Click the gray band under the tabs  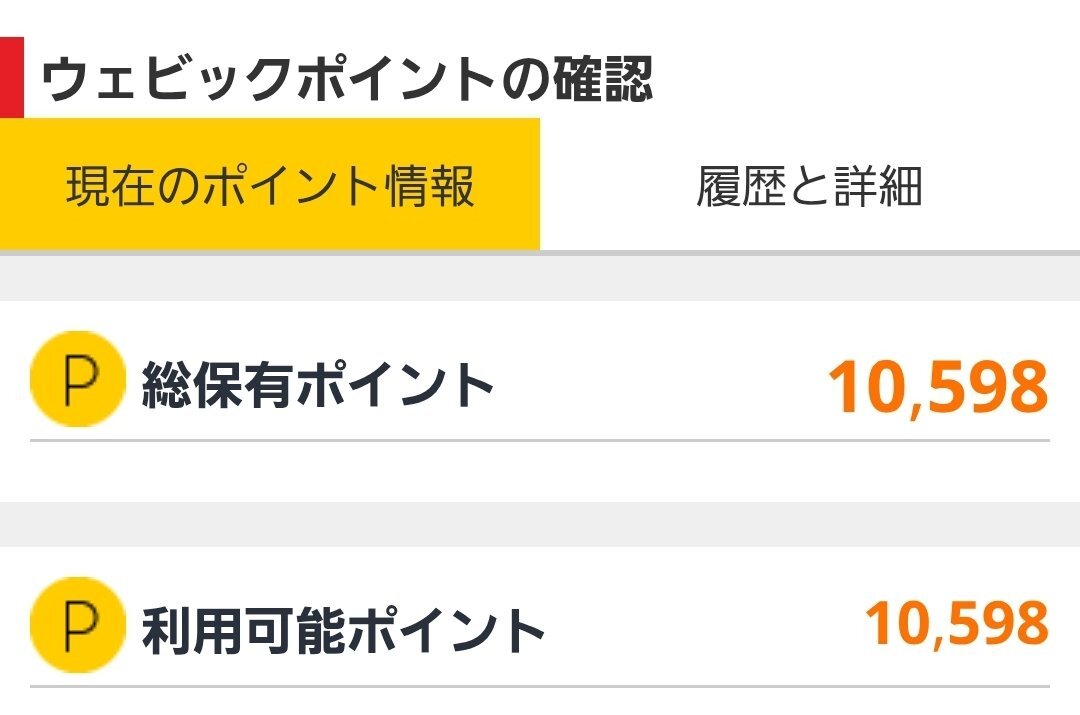point(540,278)
